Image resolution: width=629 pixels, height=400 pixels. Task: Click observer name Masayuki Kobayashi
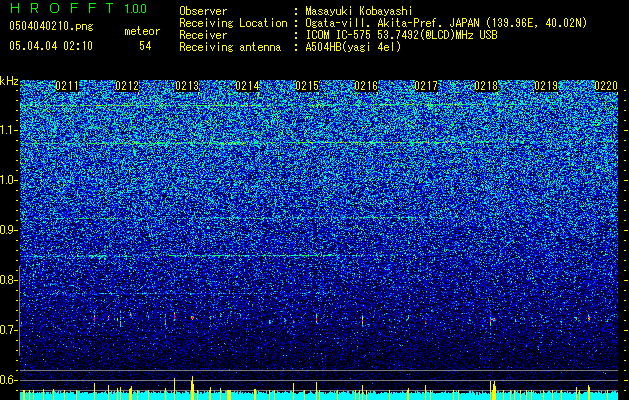coord(359,12)
